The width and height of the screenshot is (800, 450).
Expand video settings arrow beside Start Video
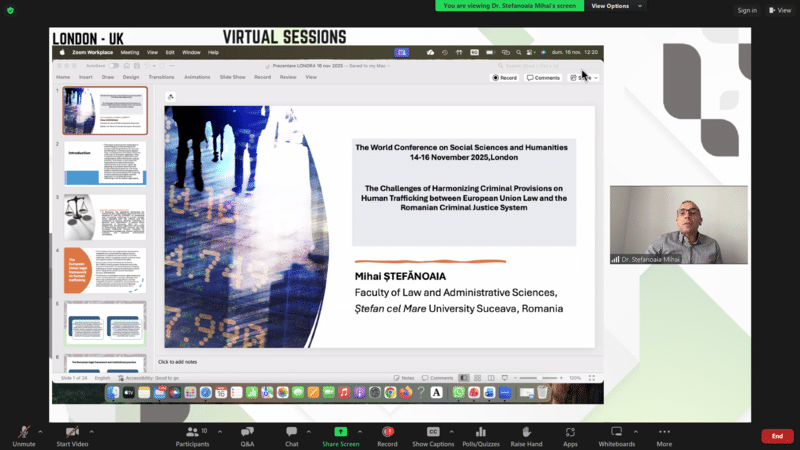coord(96,430)
